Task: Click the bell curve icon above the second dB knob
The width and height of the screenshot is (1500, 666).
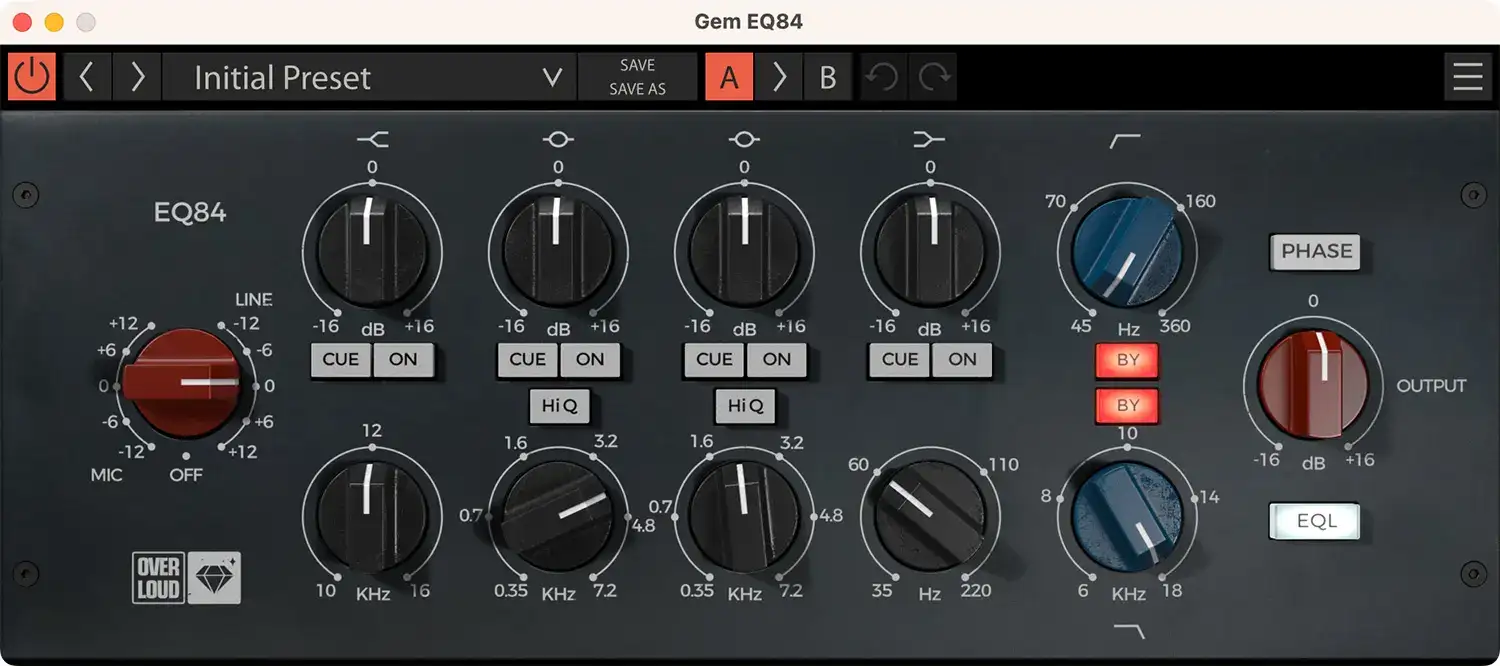Action: click(558, 139)
